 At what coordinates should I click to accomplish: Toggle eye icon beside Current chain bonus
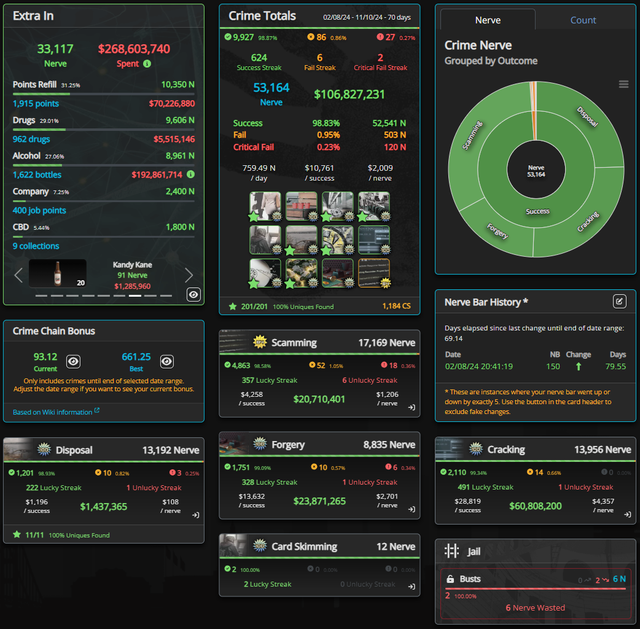pos(73,361)
